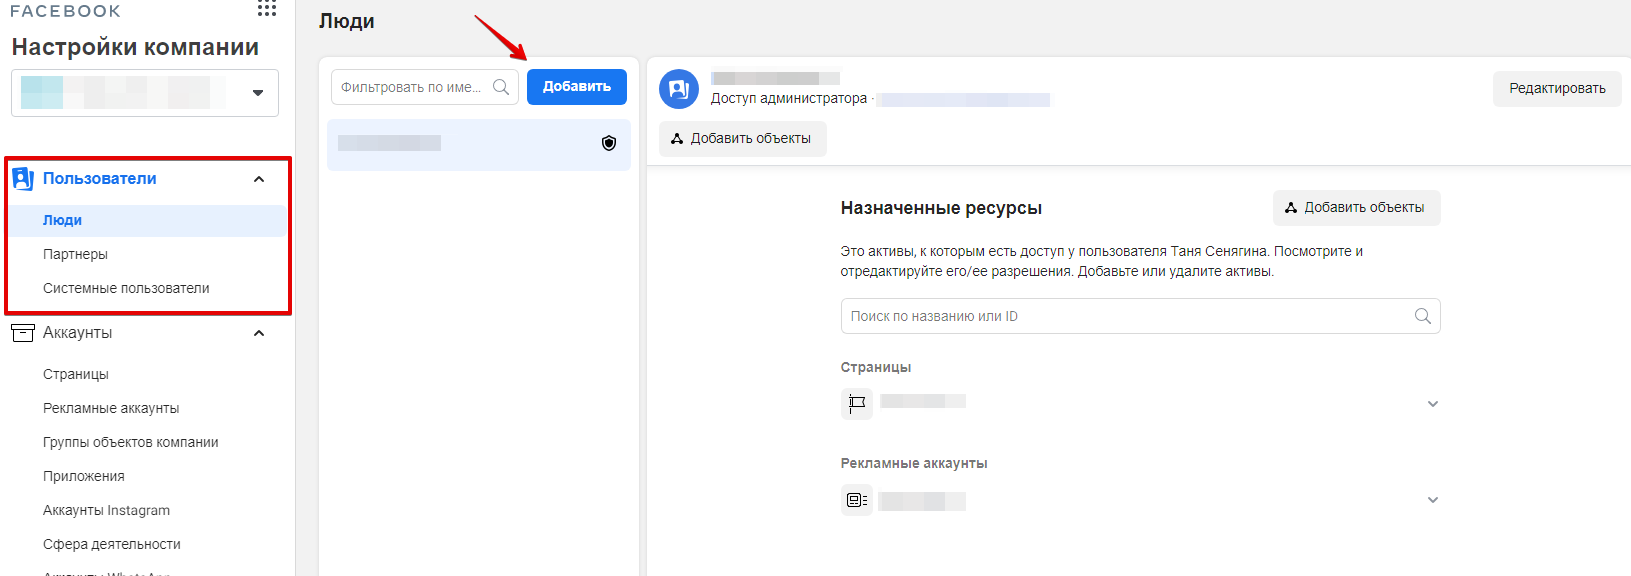
Task: Open the Facebook apps grid icon
Action: pos(266,8)
